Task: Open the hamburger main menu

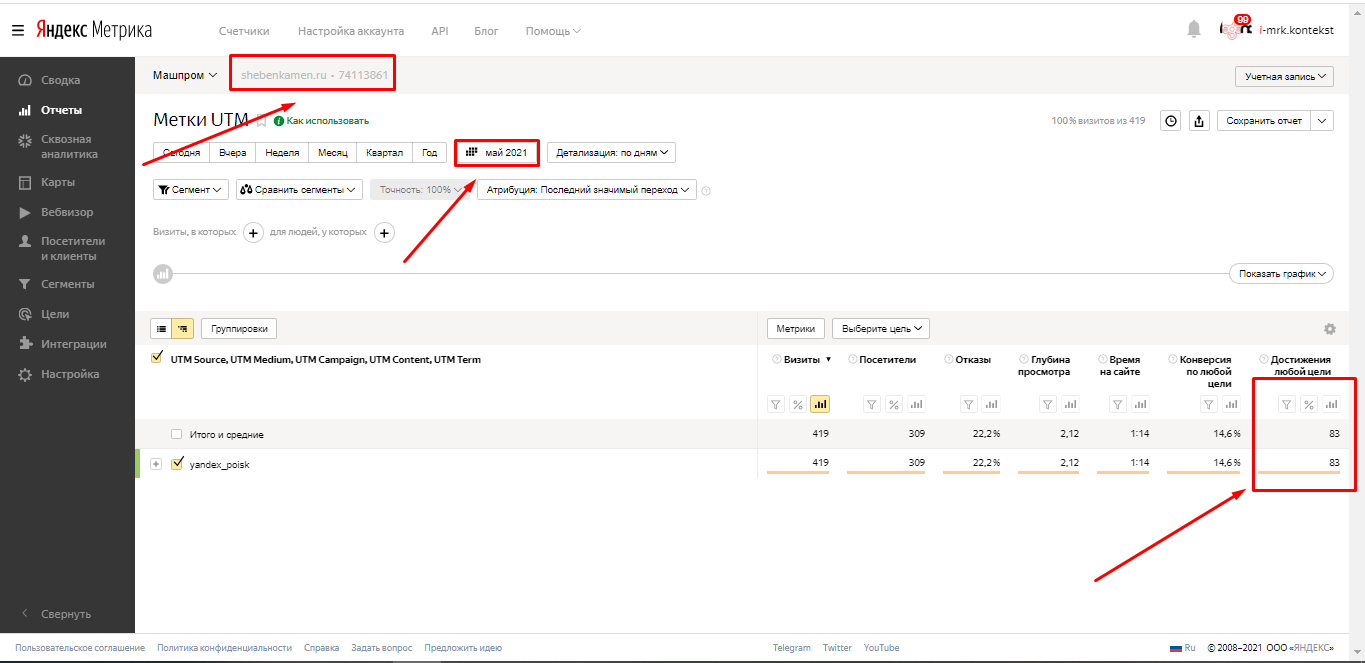Action: pos(17,30)
